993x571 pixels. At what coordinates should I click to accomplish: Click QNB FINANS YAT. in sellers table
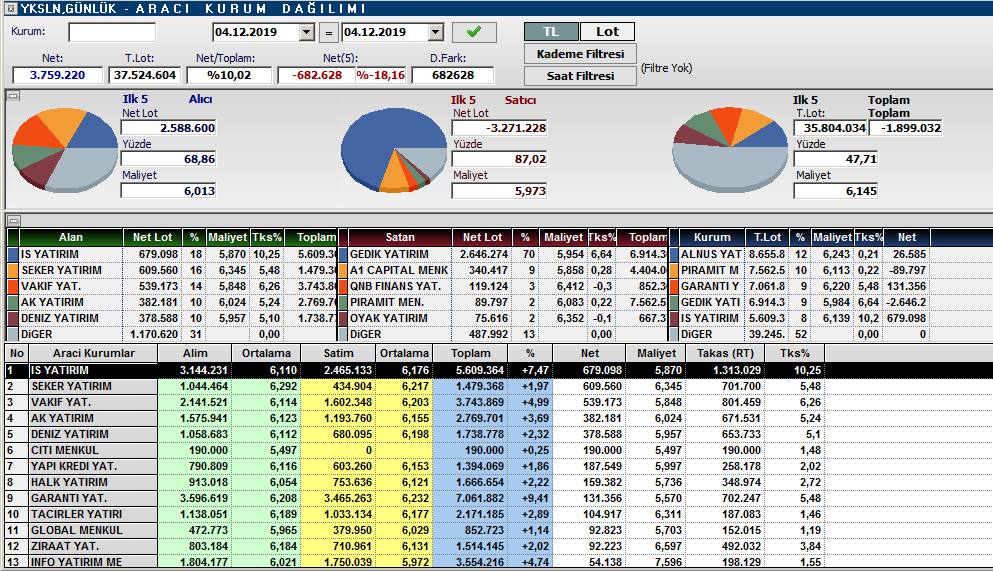coord(396,286)
